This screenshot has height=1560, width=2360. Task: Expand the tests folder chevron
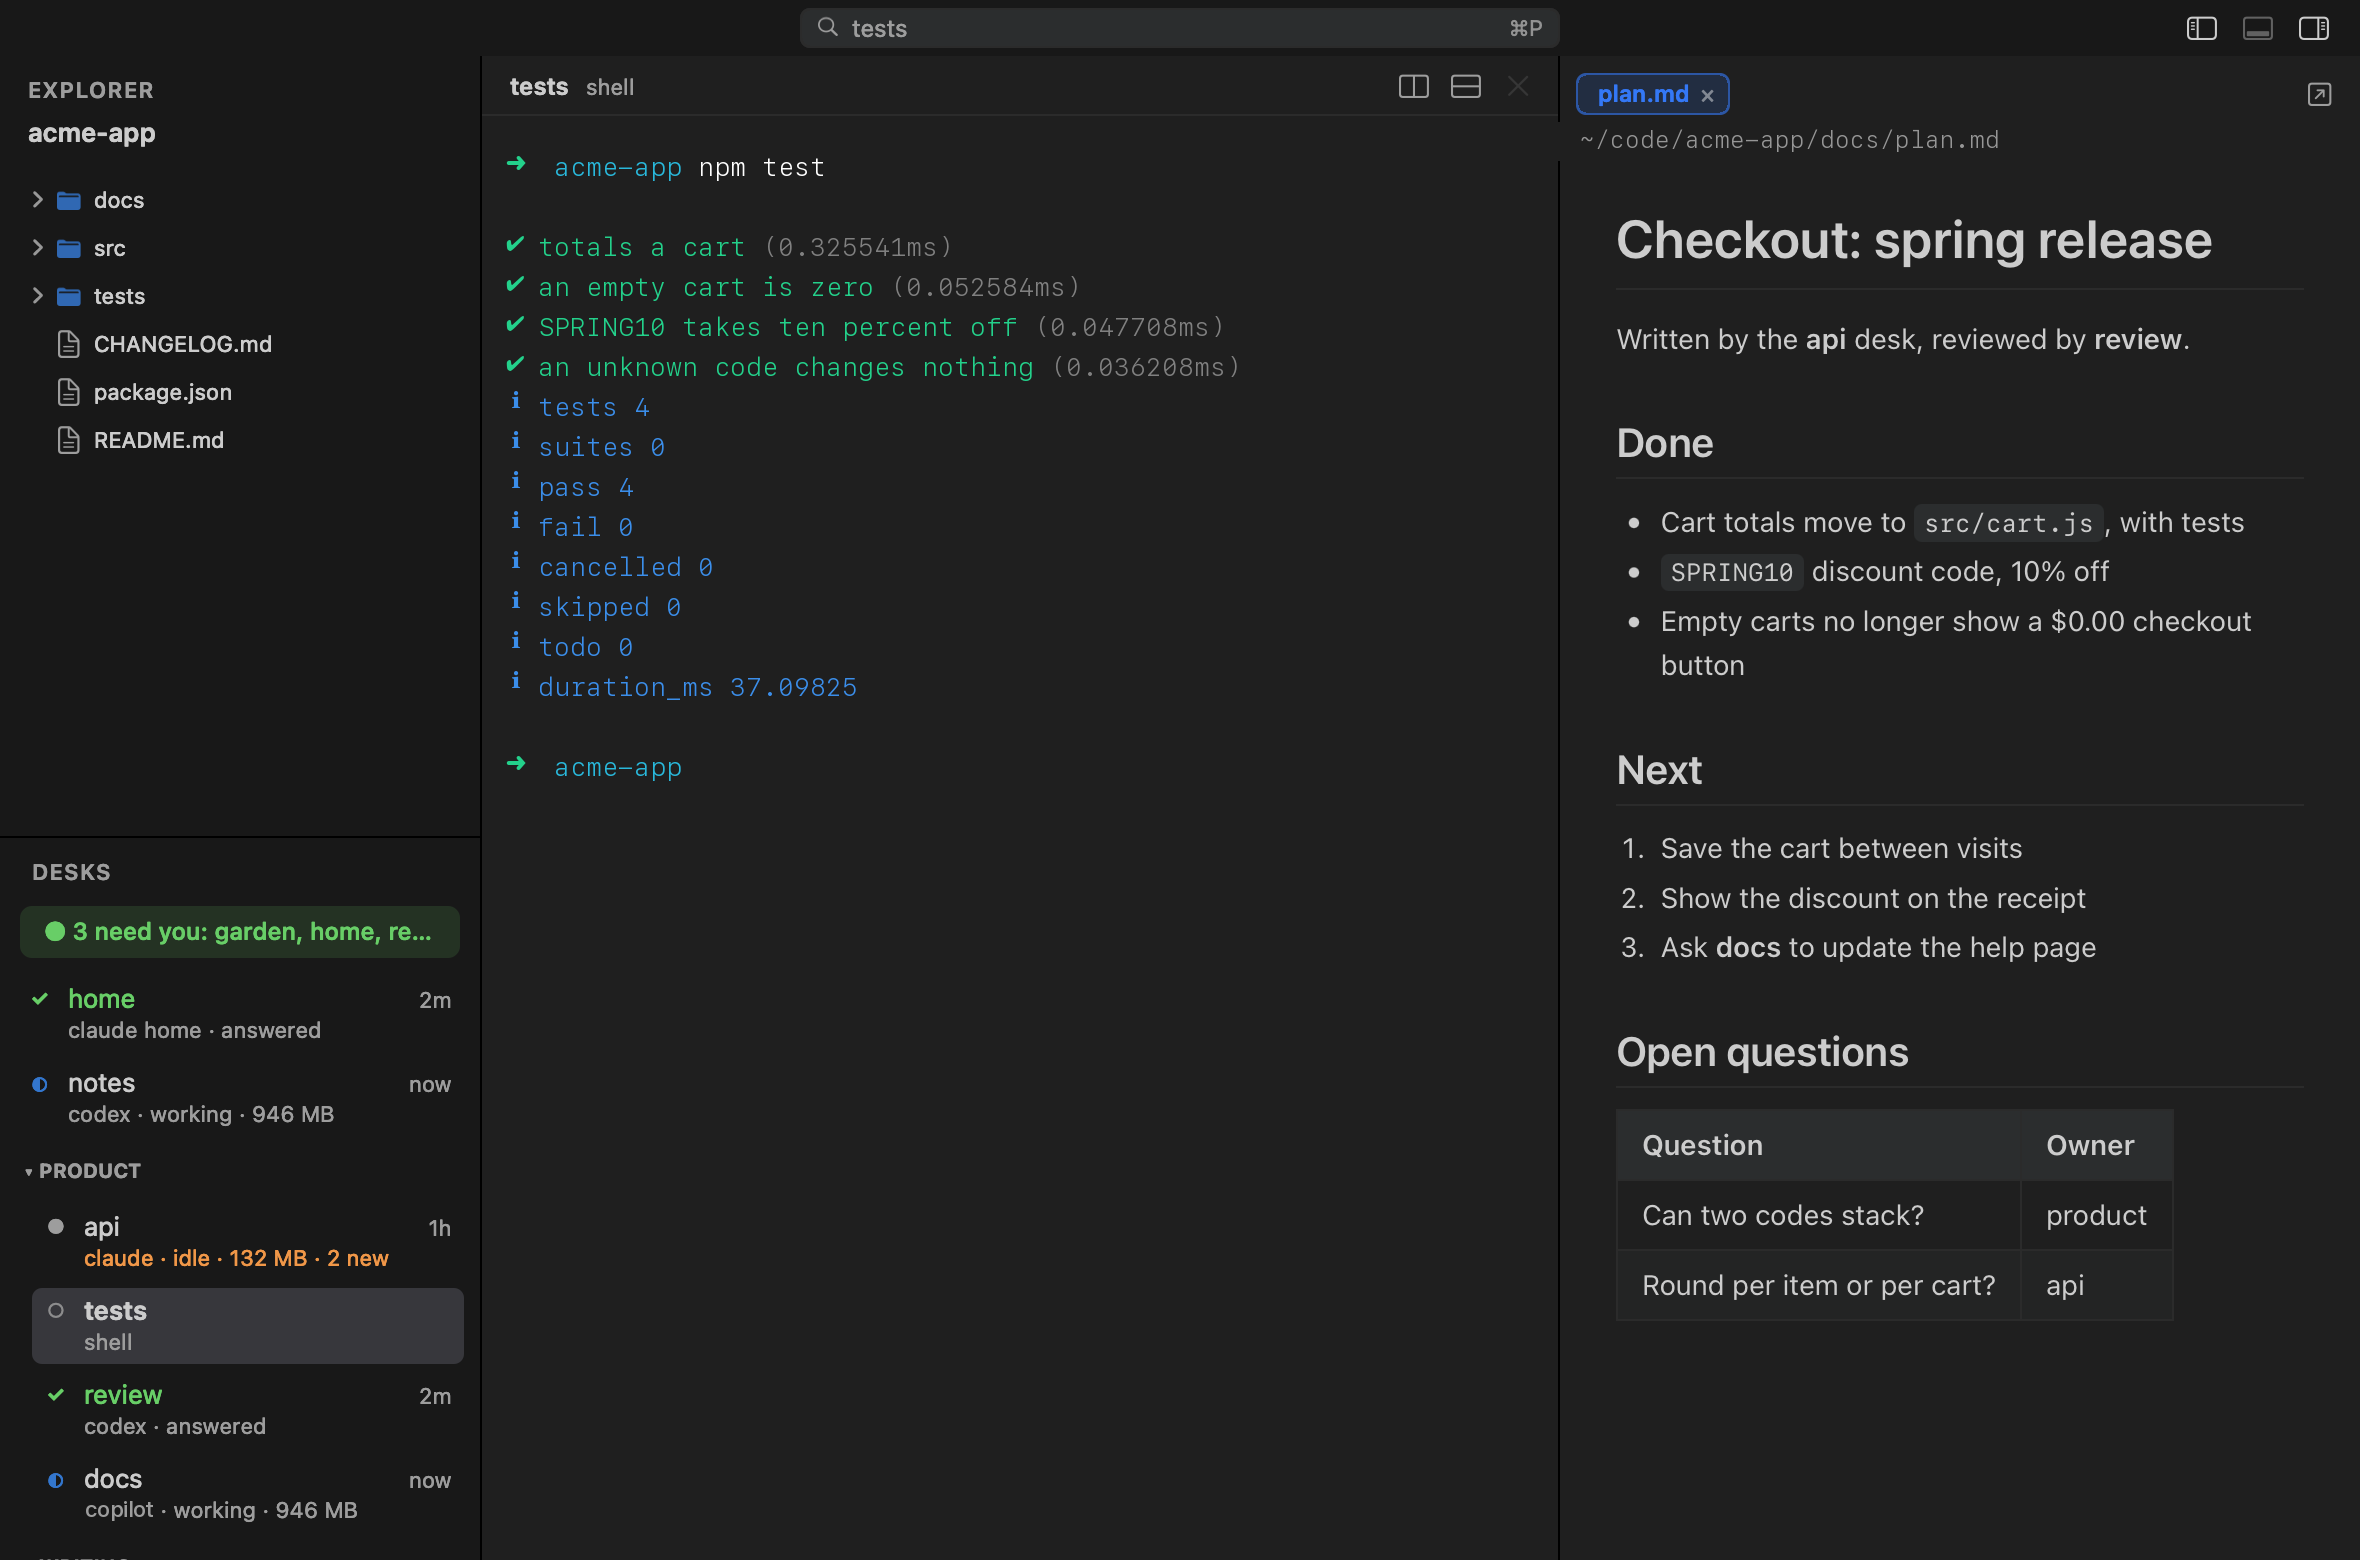(37, 296)
